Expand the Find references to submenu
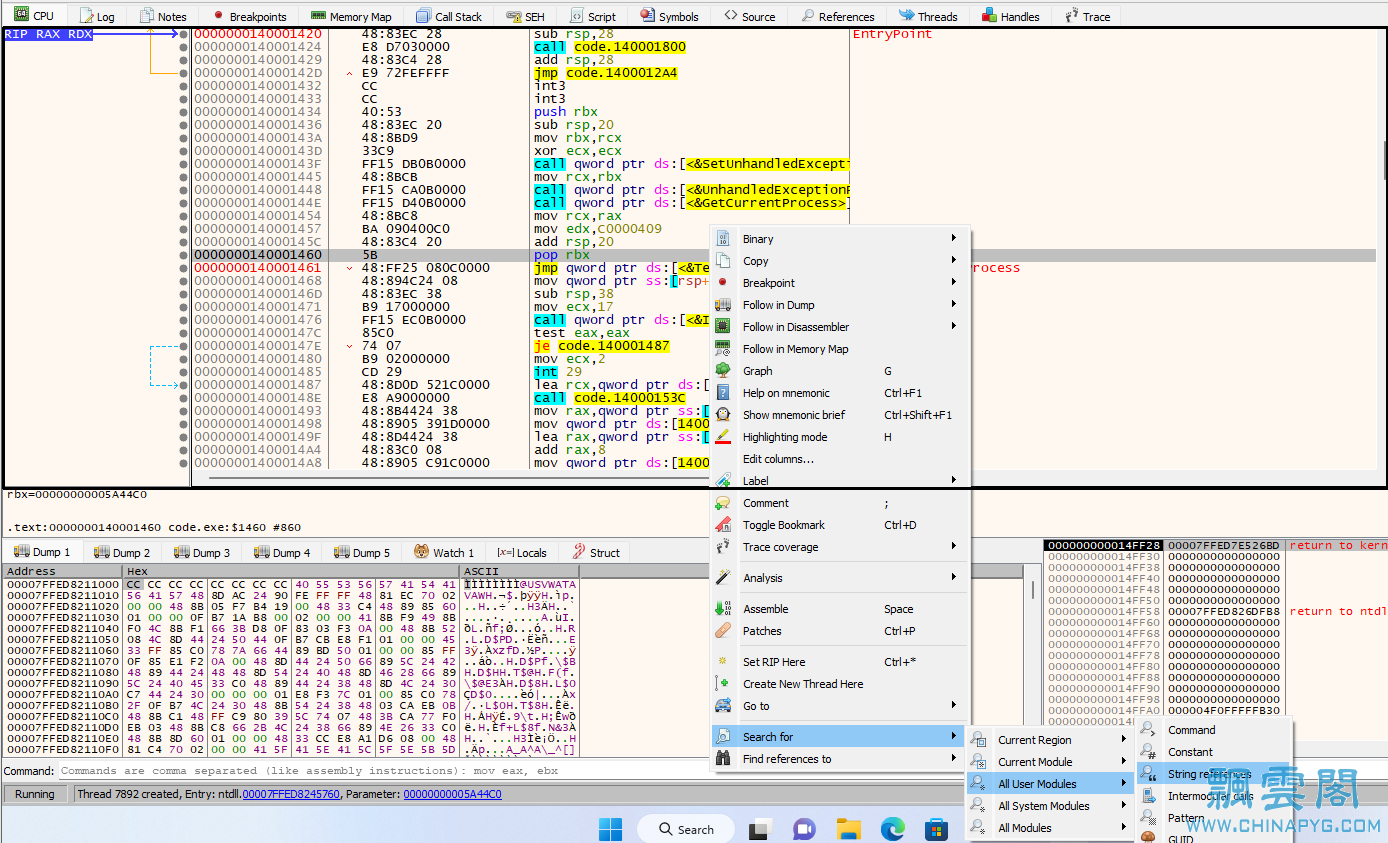The width and height of the screenshot is (1388, 843). pyautogui.click(x=954, y=759)
